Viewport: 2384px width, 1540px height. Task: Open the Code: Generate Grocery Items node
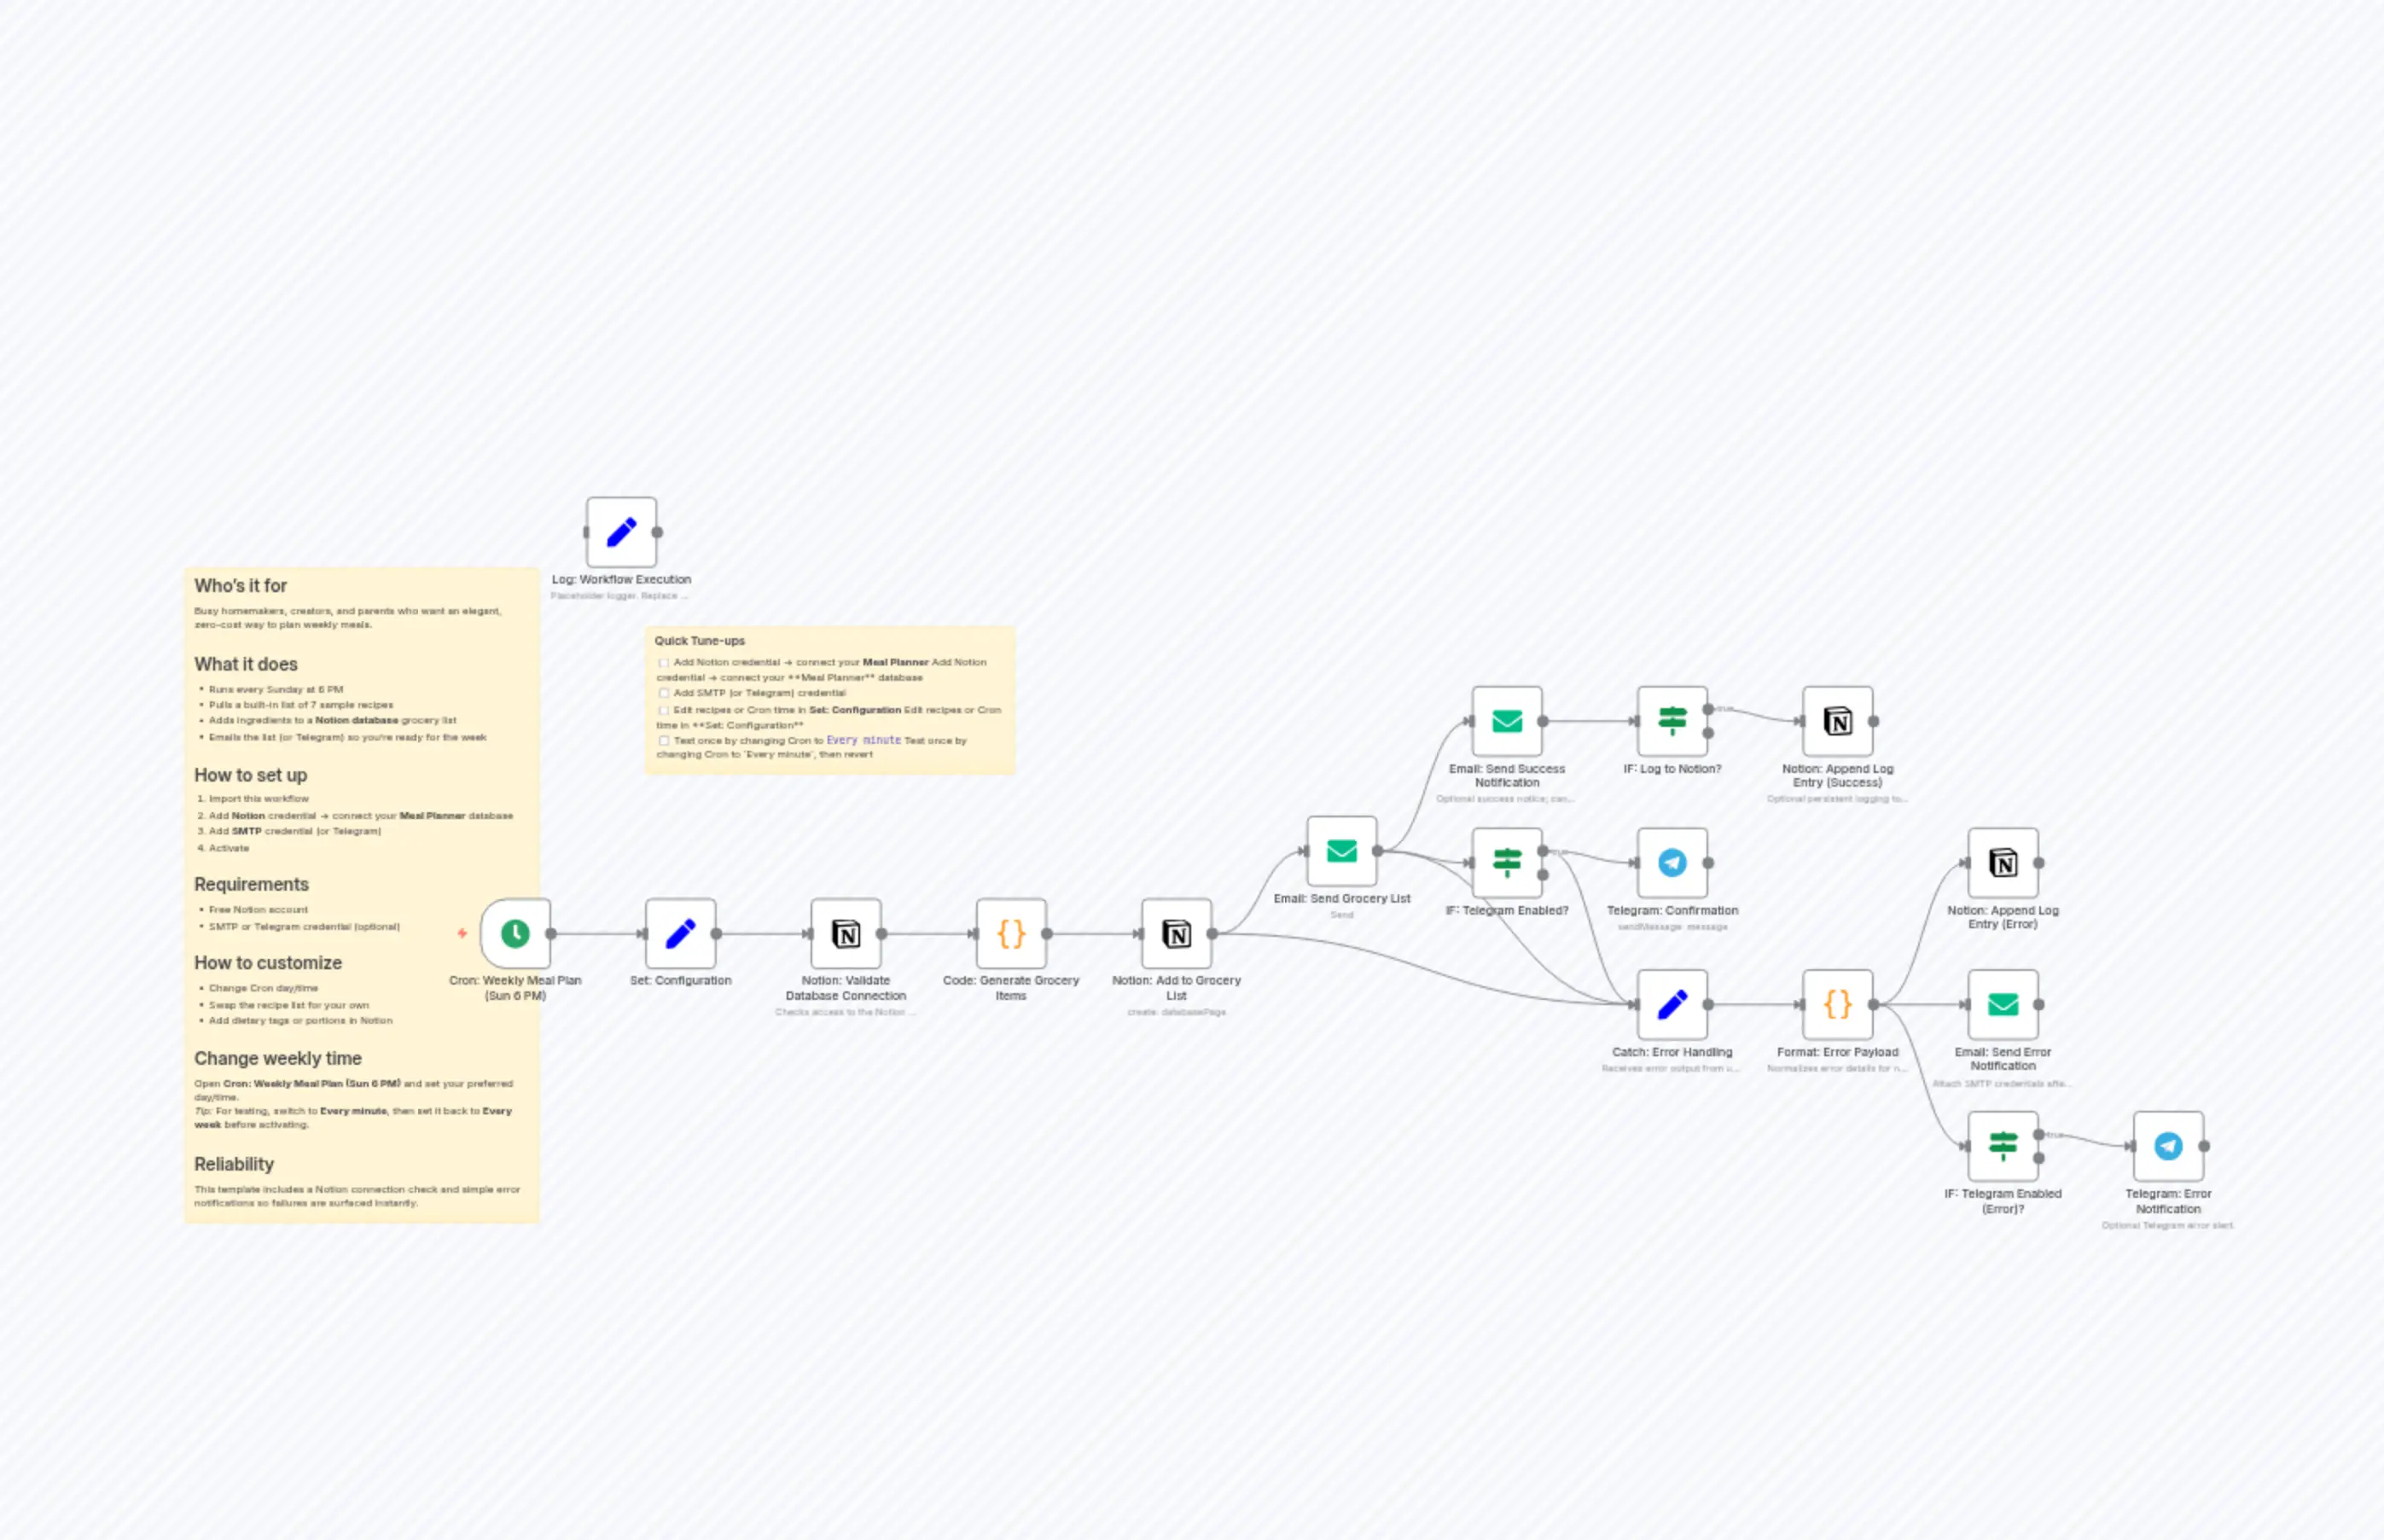click(1012, 932)
